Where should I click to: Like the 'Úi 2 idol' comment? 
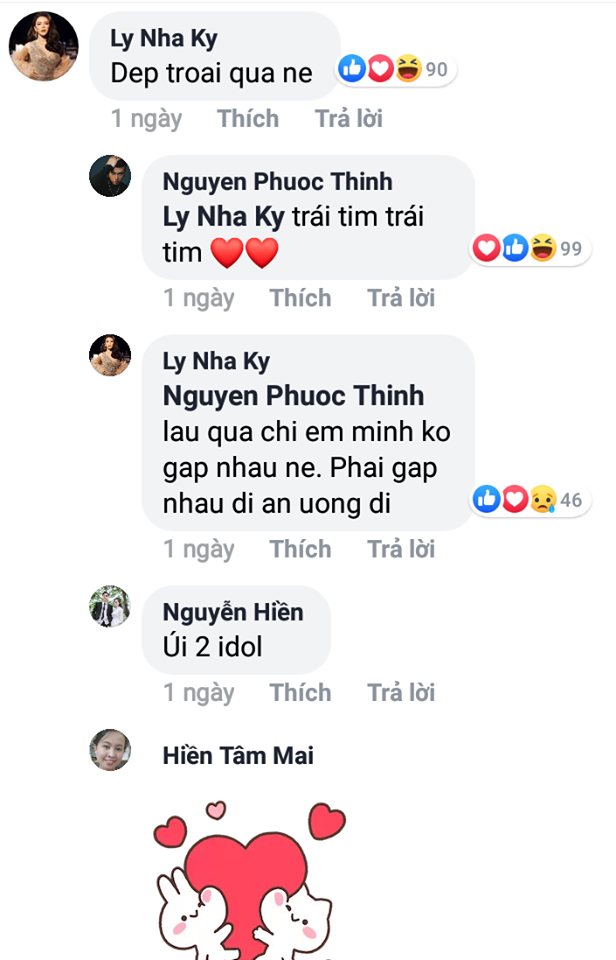(300, 692)
